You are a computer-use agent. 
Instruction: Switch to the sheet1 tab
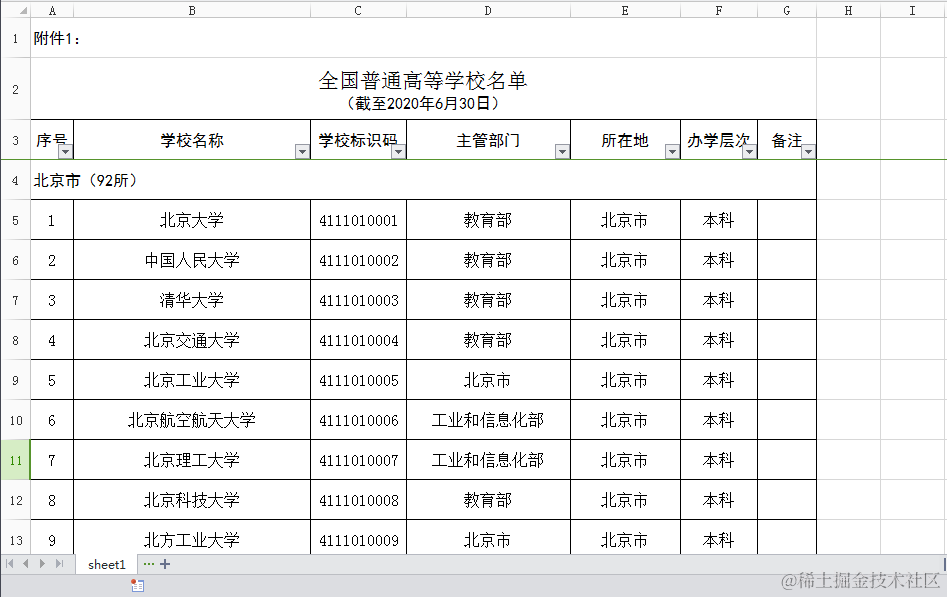click(107, 564)
